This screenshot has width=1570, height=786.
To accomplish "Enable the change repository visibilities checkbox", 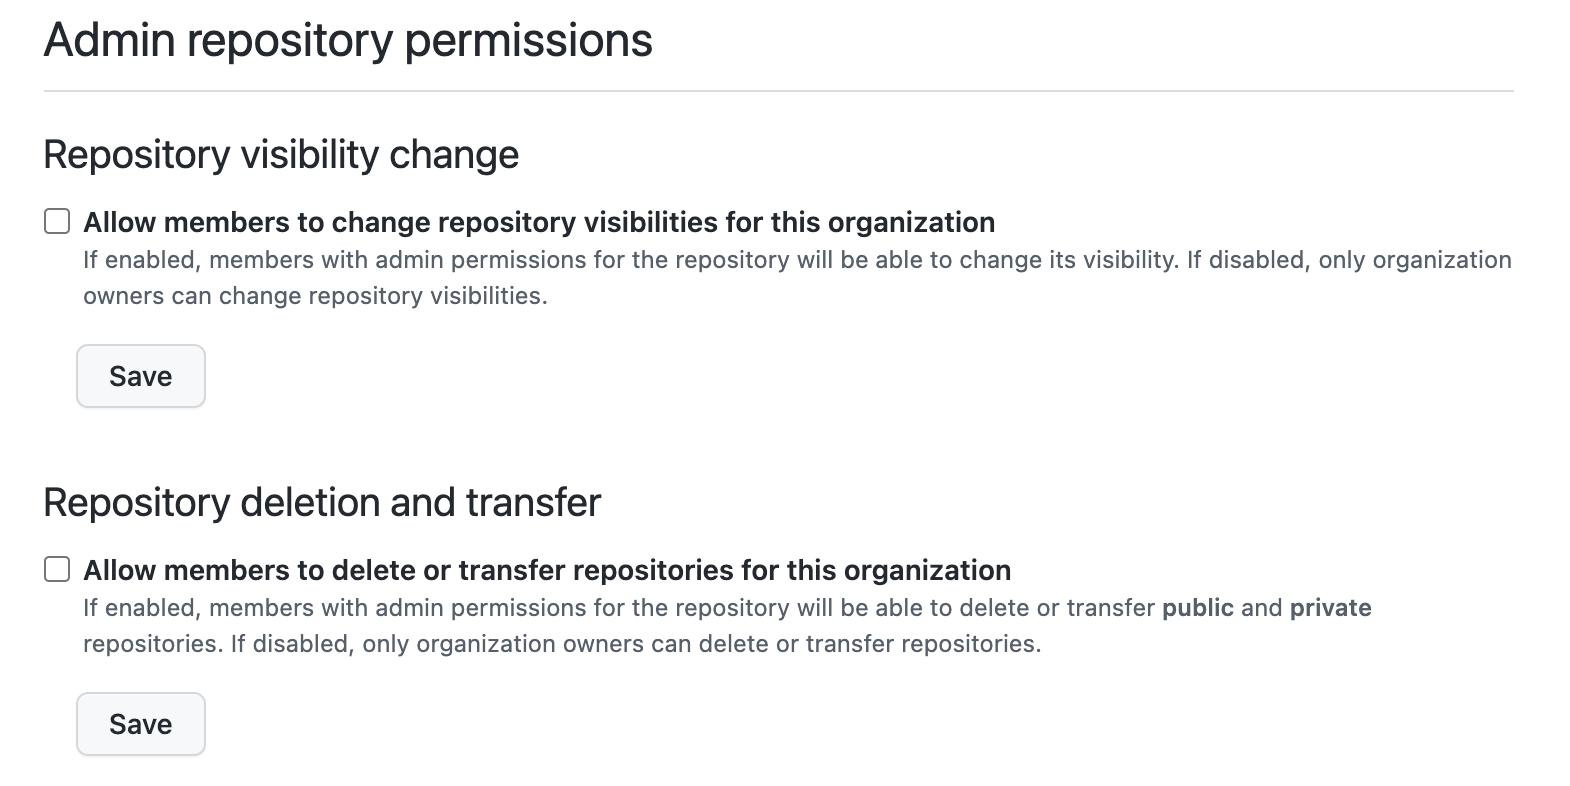I will pos(57,221).
